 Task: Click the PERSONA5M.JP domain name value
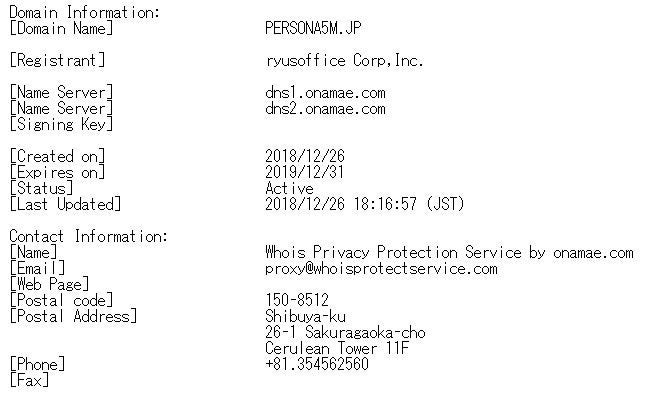(313, 28)
